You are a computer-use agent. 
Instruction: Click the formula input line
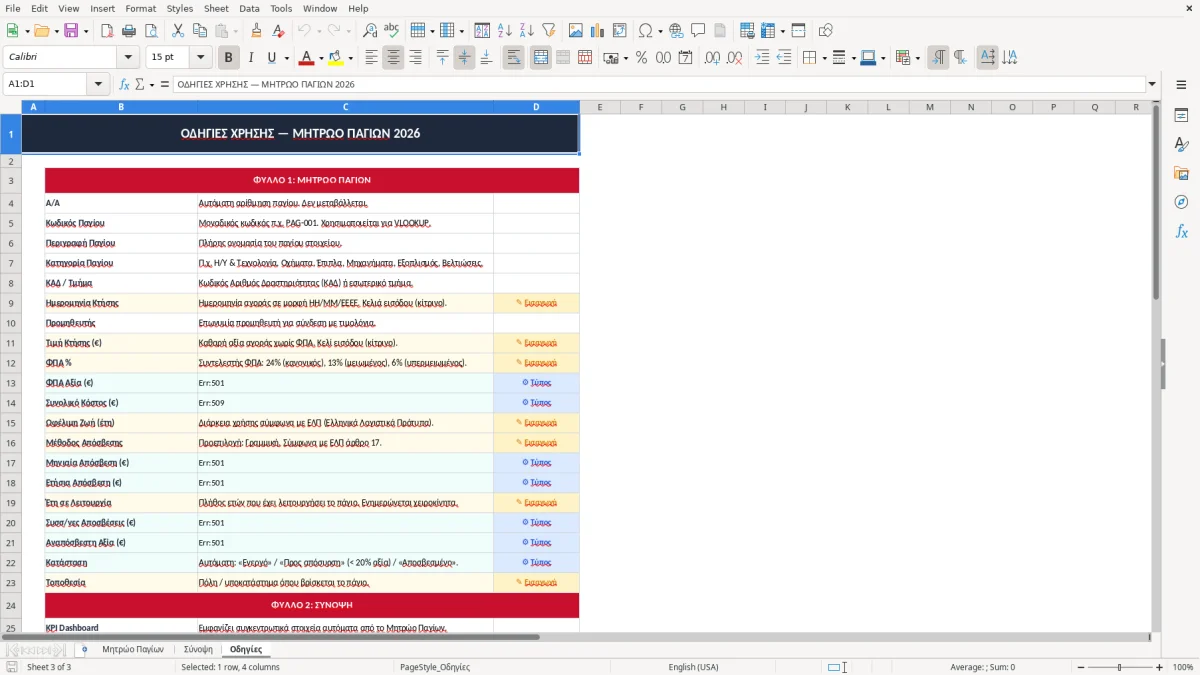[659, 84]
